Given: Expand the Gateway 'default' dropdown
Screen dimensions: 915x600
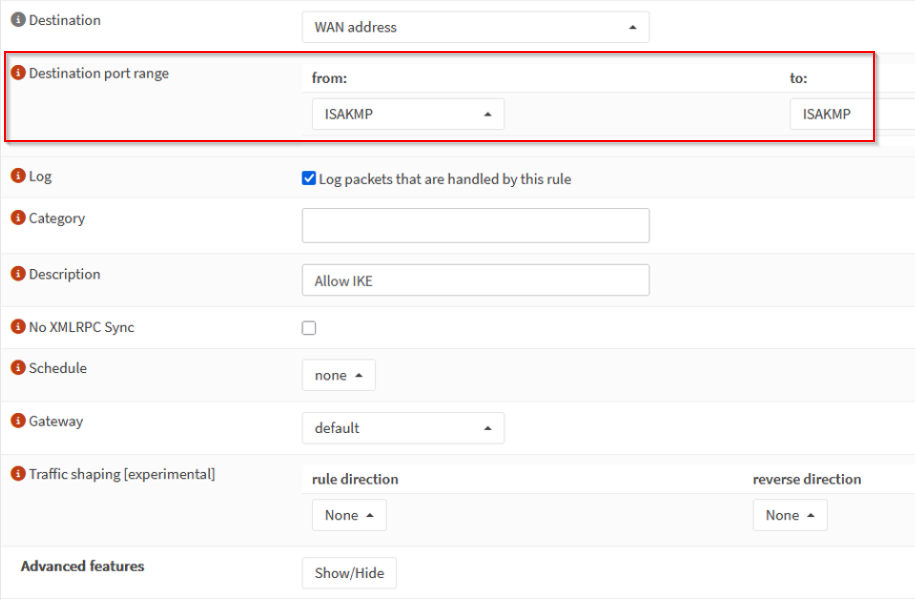Looking at the screenshot, I should point(402,428).
